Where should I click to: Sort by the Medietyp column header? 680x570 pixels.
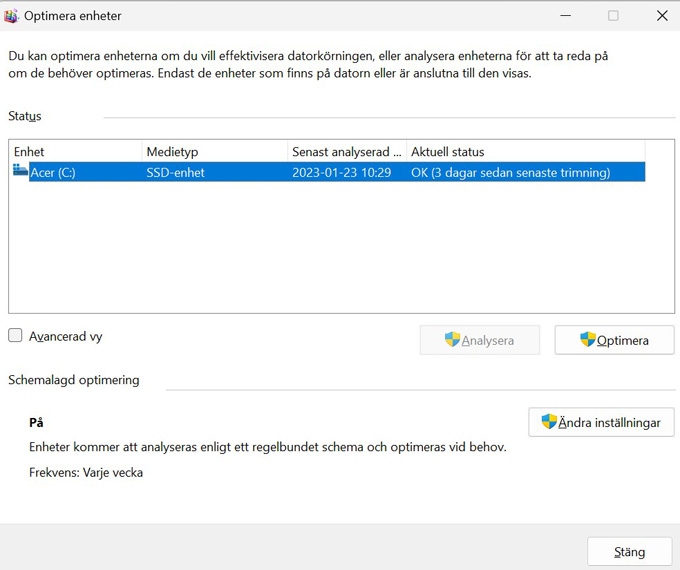pyautogui.click(x=215, y=152)
